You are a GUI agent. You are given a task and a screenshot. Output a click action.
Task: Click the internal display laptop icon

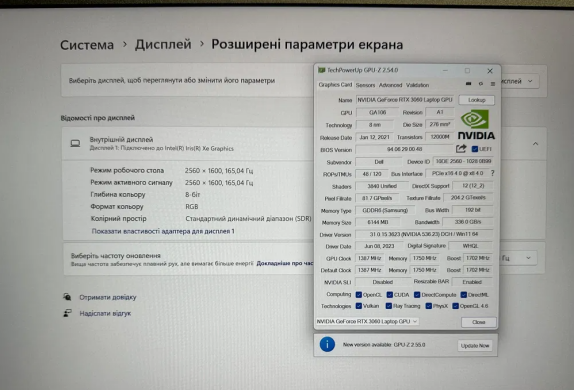(75, 143)
